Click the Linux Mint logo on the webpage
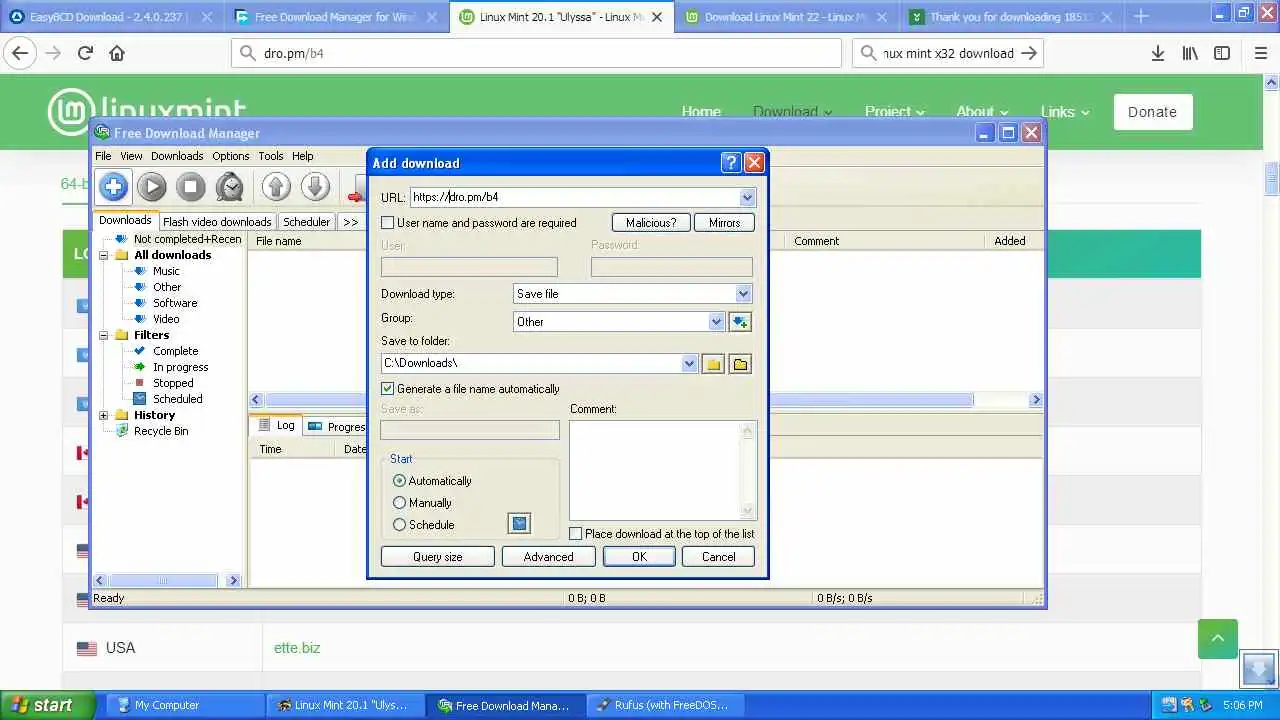 click(147, 111)
